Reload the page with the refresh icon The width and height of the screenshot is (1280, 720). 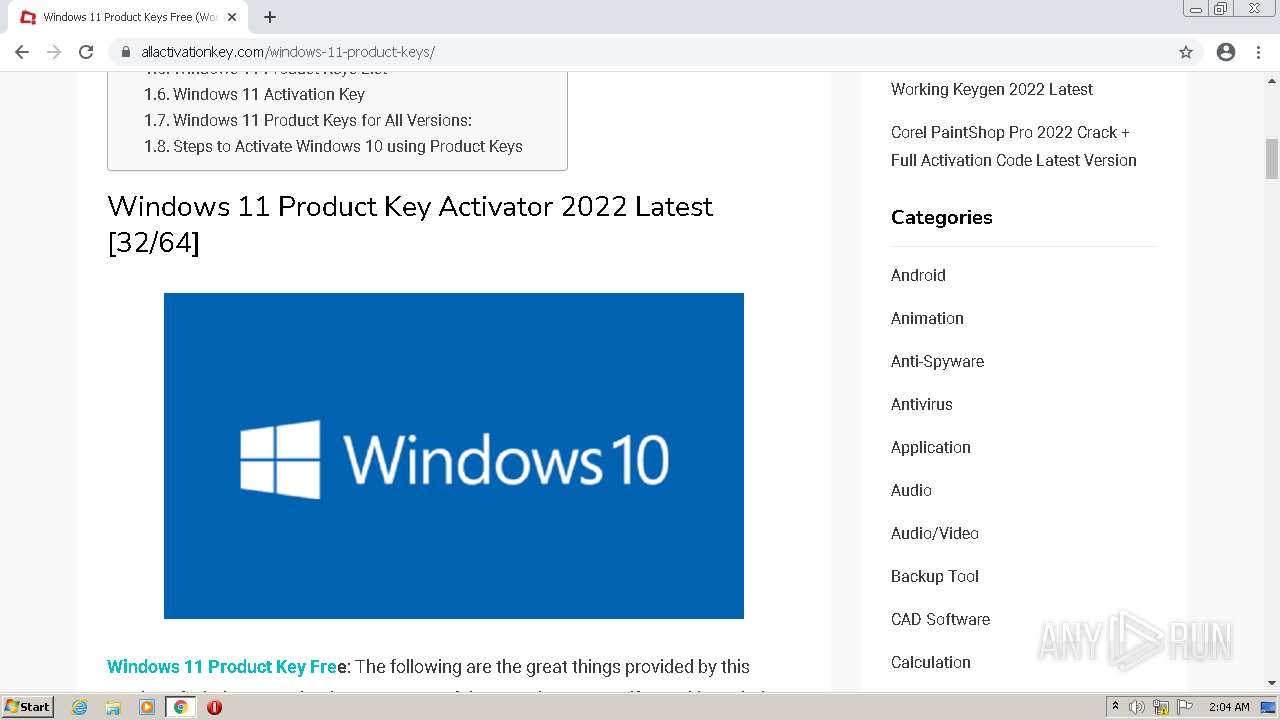tap(86, 52)
